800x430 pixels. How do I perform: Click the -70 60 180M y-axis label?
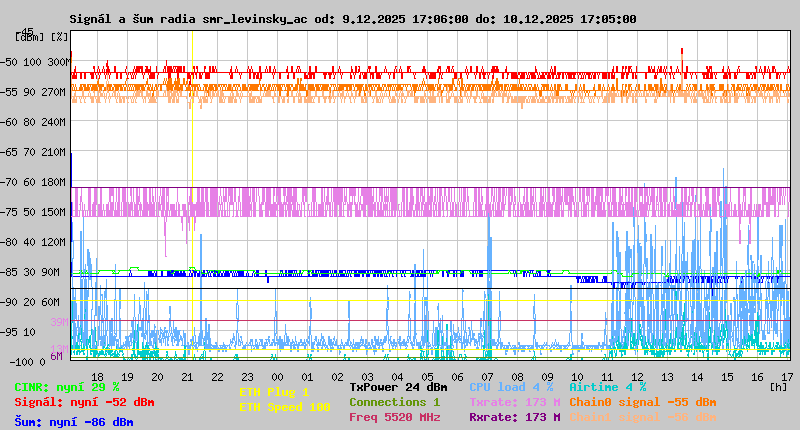(33, 182)
